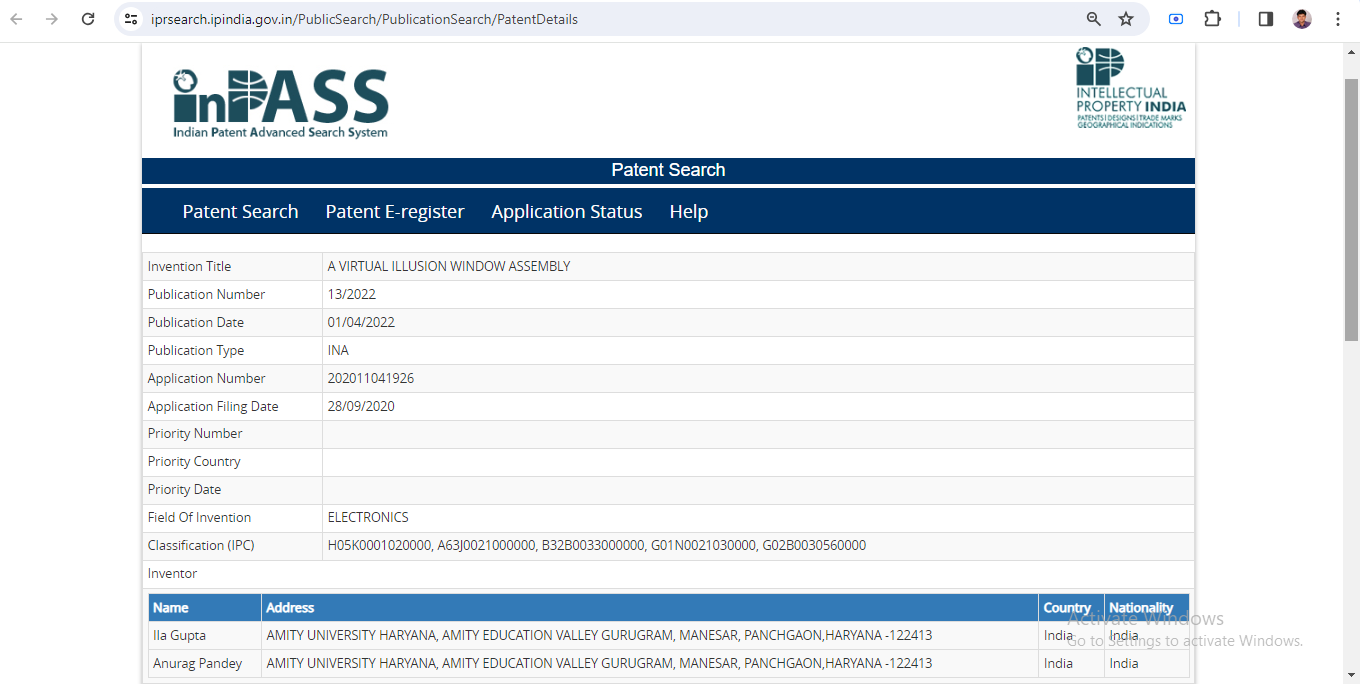Click the Priority Country label

coord(194,461)
